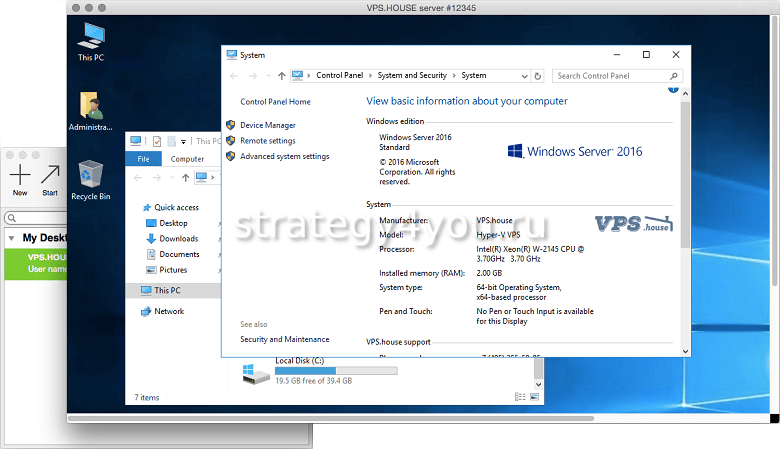
Task: Refresh the Control Panel address bar
Action: pos(539,75)
